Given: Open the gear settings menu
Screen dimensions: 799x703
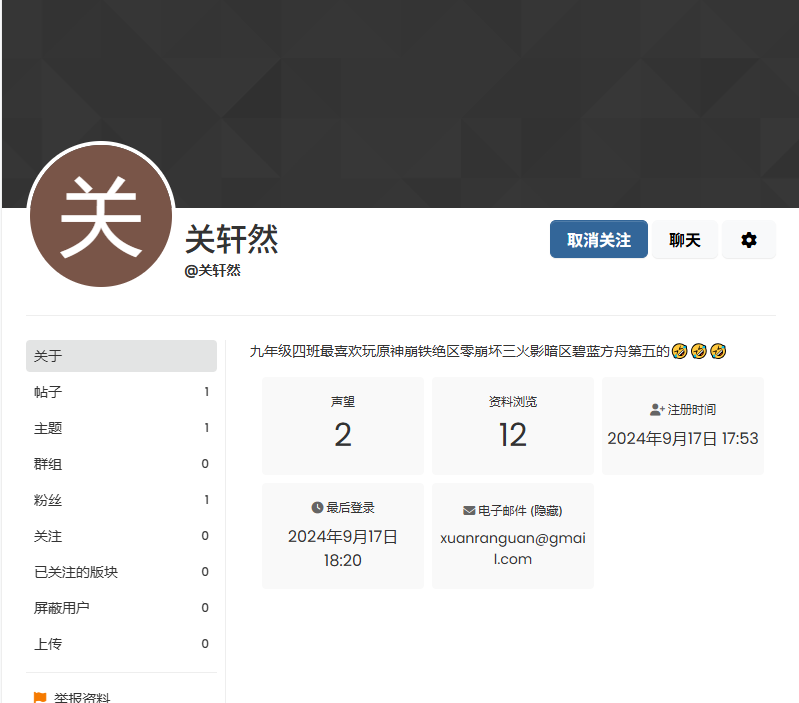Looking at the screenshot, I should click(x=748, y=240).
